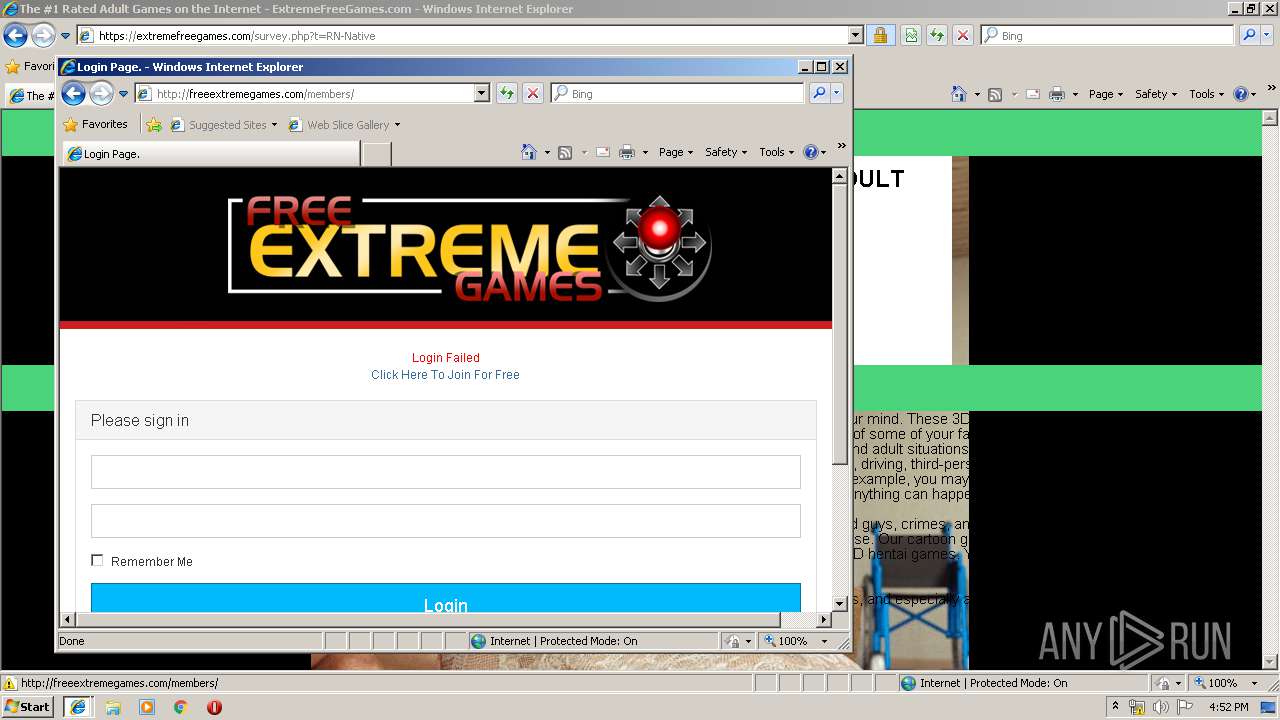Open Windows Explorer folder on the taskbar
The image size is (1280, 720).
click(113, 707)
